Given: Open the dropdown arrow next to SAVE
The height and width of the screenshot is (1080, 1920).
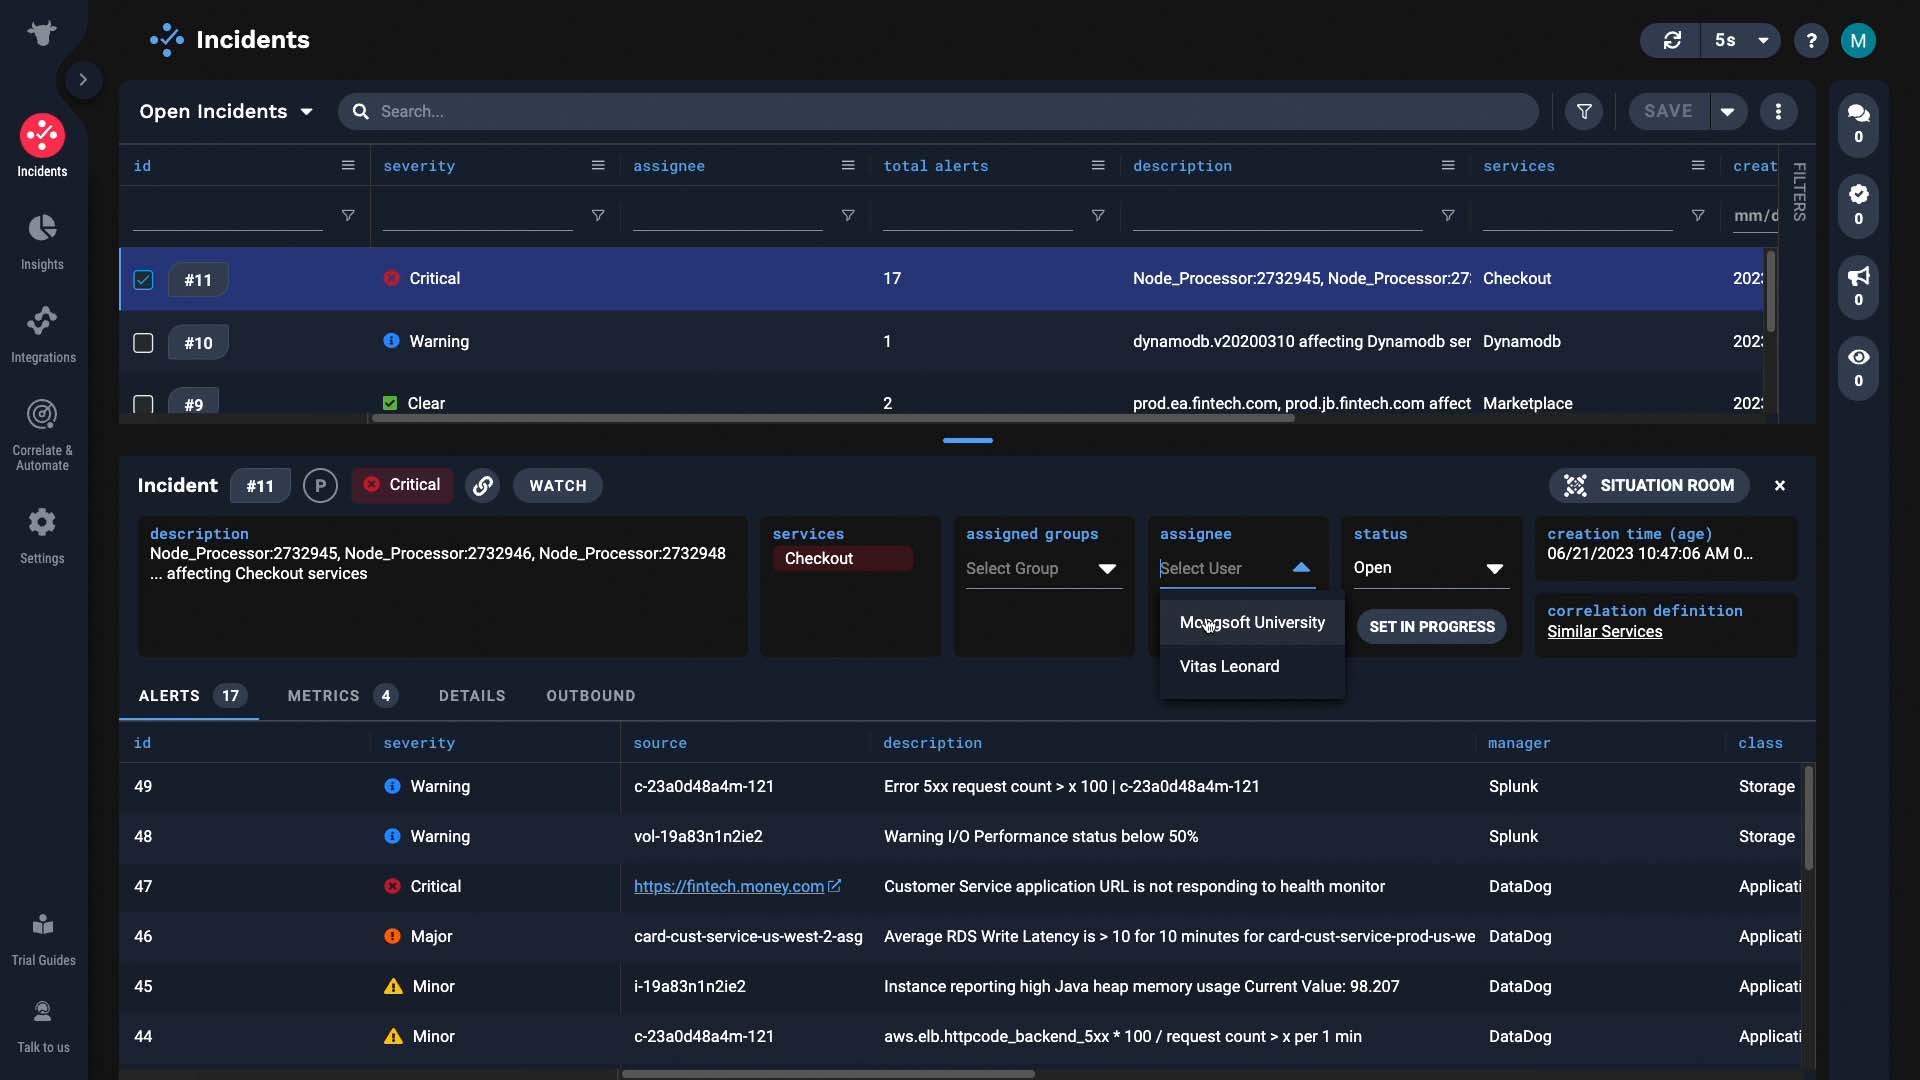Looking at the screenshot, I should pos(1728,111).
